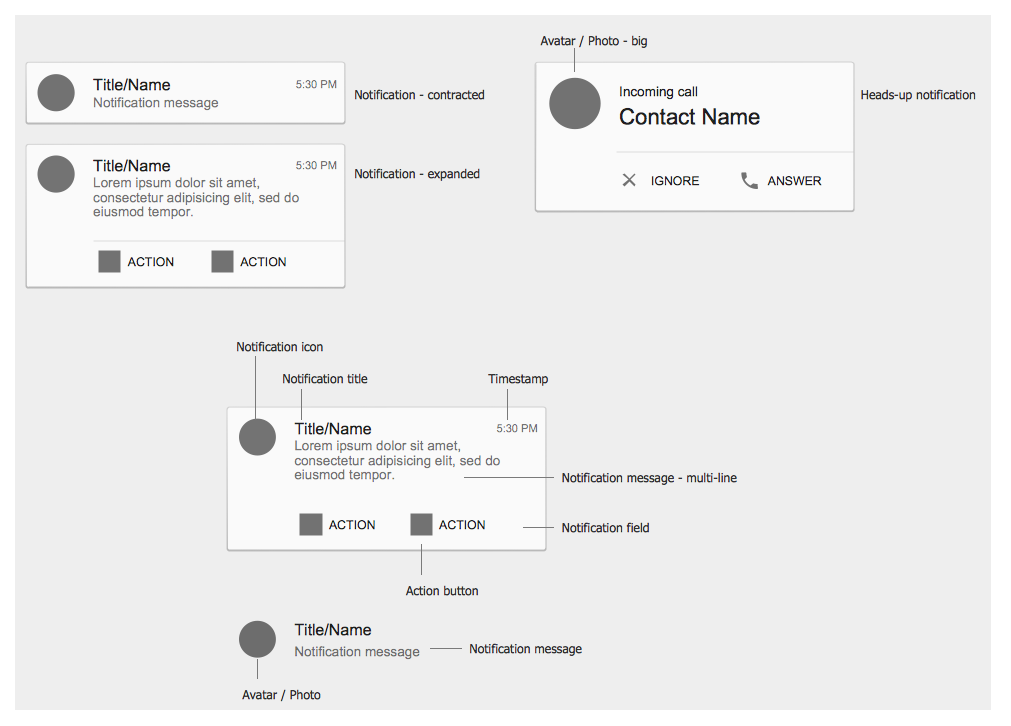This screenshot has width=1011, height=726.
Task: Click the 'Heads-up notification' label
Action: coord(918,95)
